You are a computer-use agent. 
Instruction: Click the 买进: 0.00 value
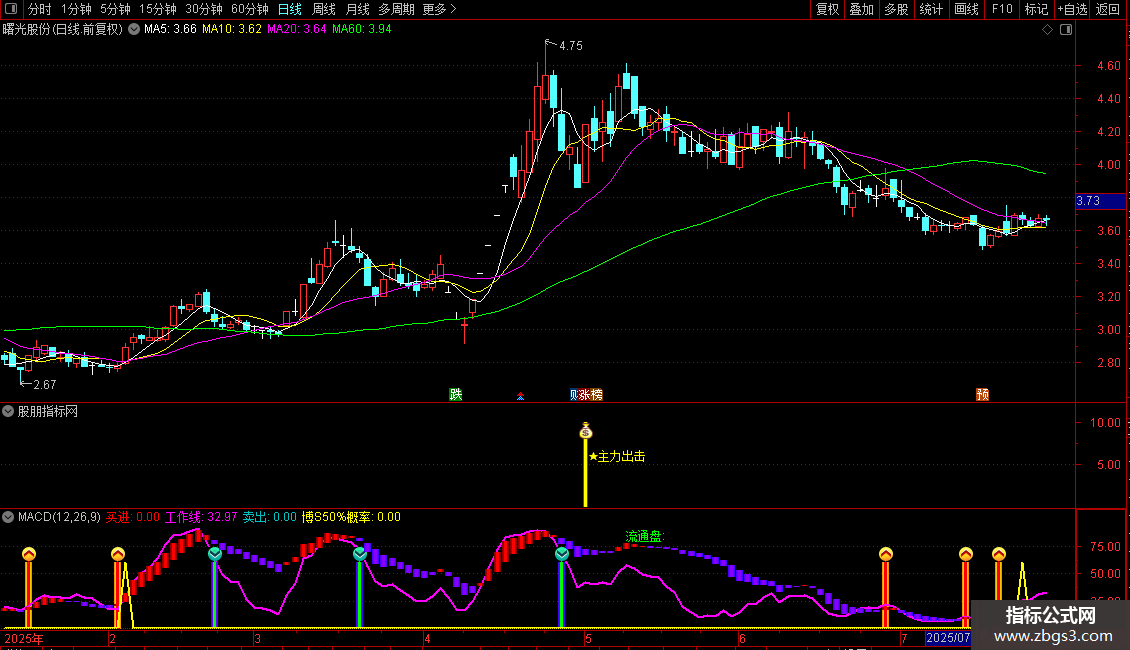(x=133, y=517)
